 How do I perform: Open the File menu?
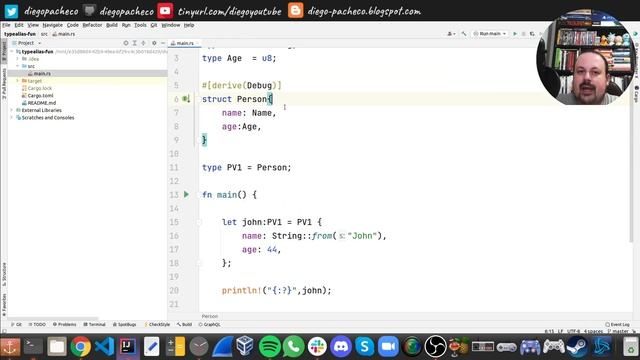pyautogui.click(x=6, y=25)
